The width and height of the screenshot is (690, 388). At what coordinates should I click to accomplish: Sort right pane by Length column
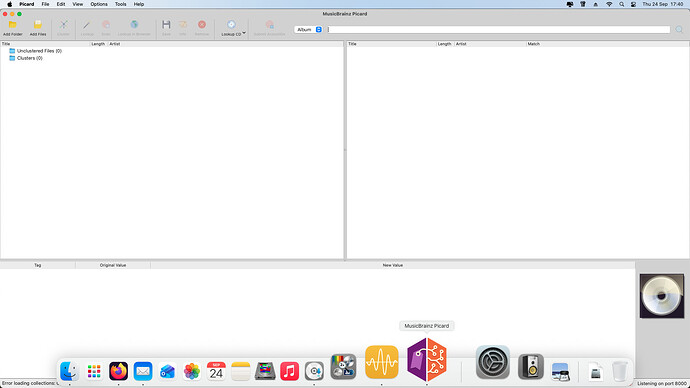444,44
